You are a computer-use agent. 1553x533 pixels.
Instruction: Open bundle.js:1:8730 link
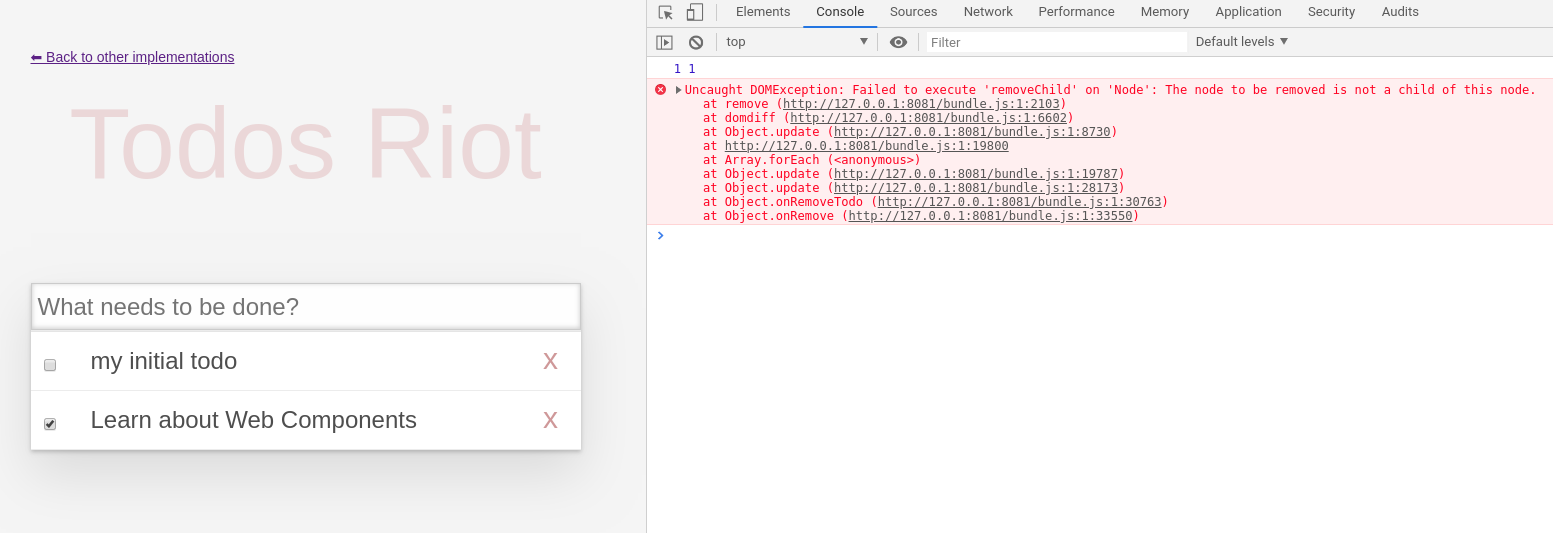tap(972, 132)
